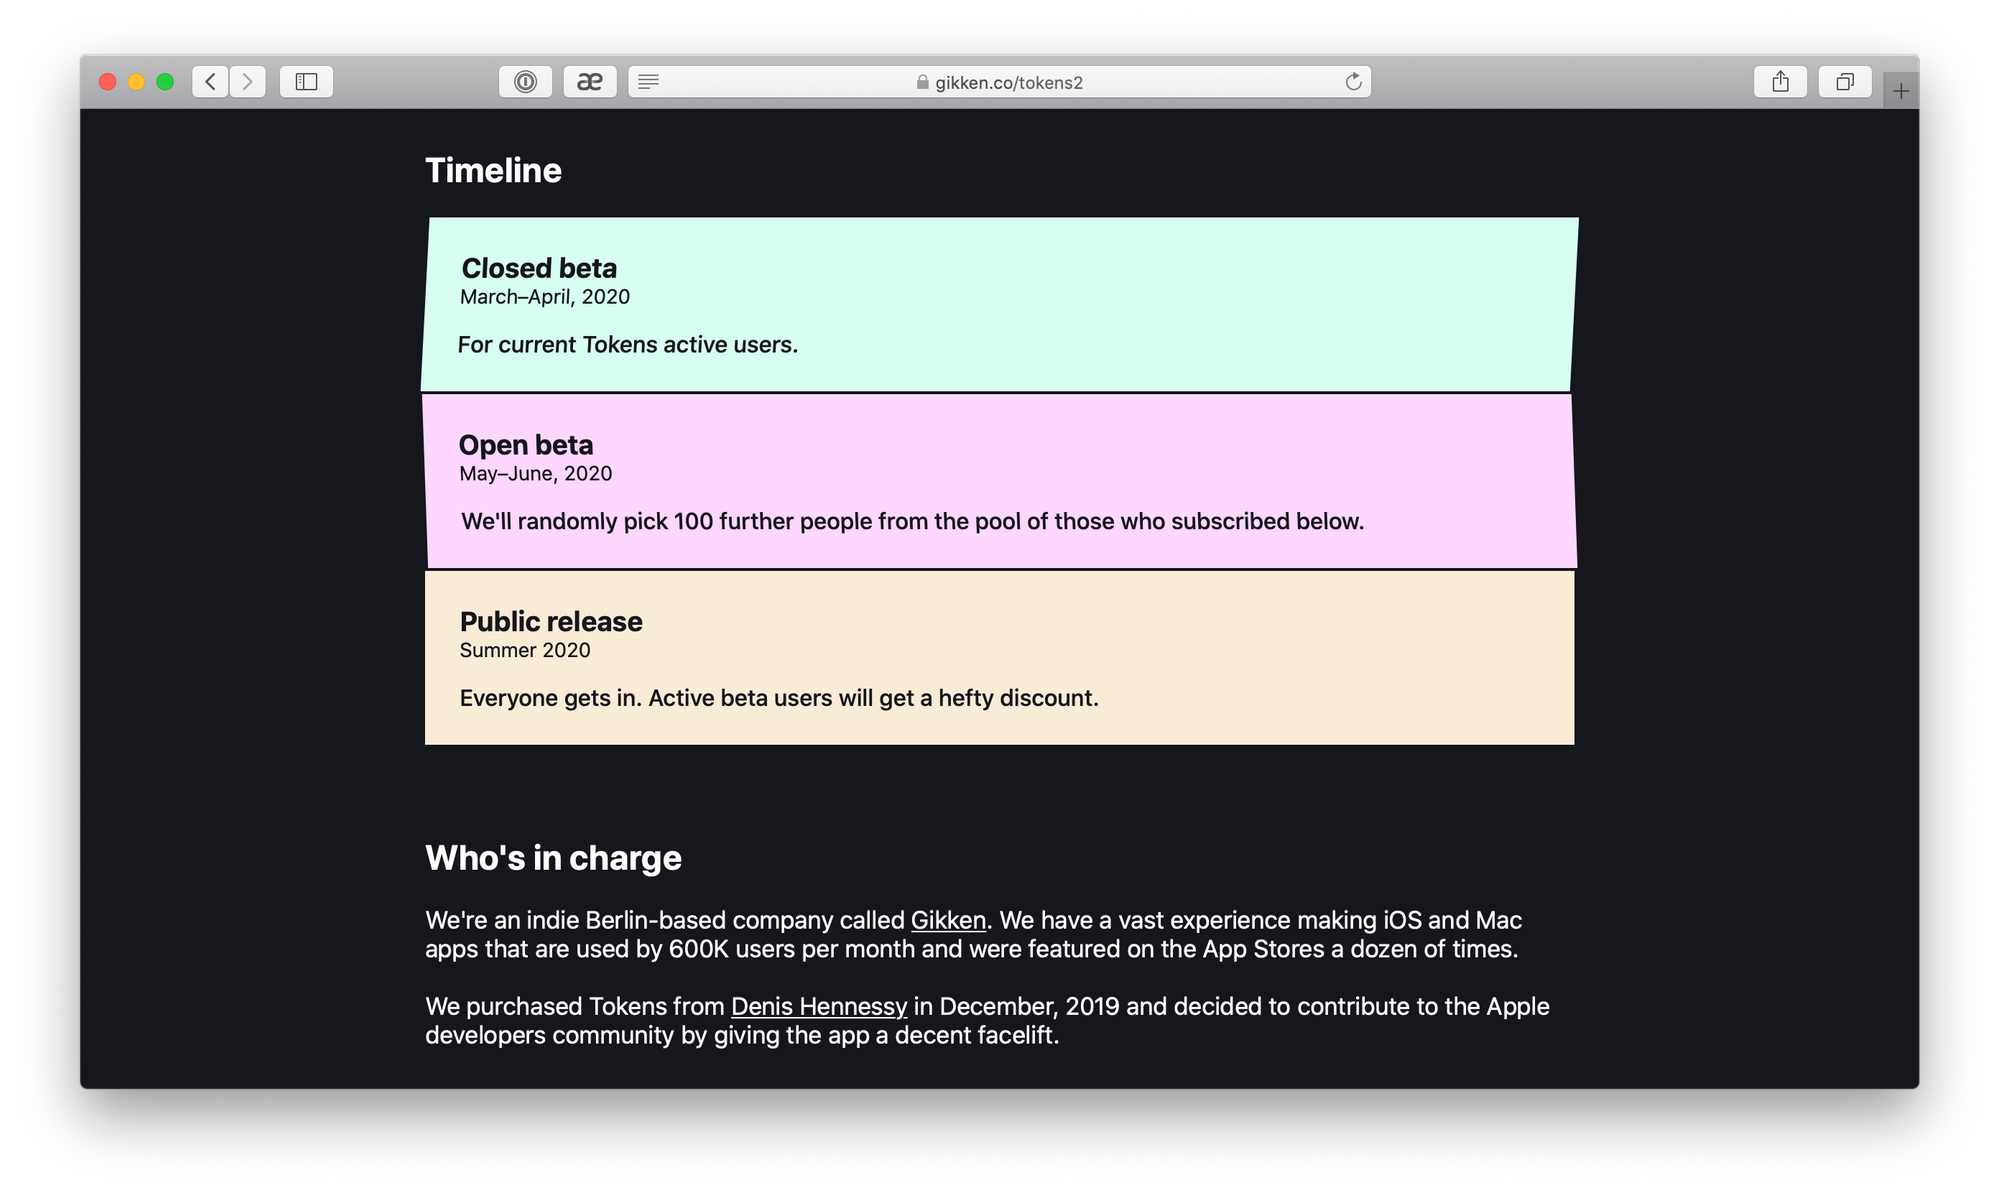Image resolution: width=2000 pixels, height=1195 pixels.
Task: Zoom window with the green maximize button
Action: pyautogui.click(x=165, y=82)
